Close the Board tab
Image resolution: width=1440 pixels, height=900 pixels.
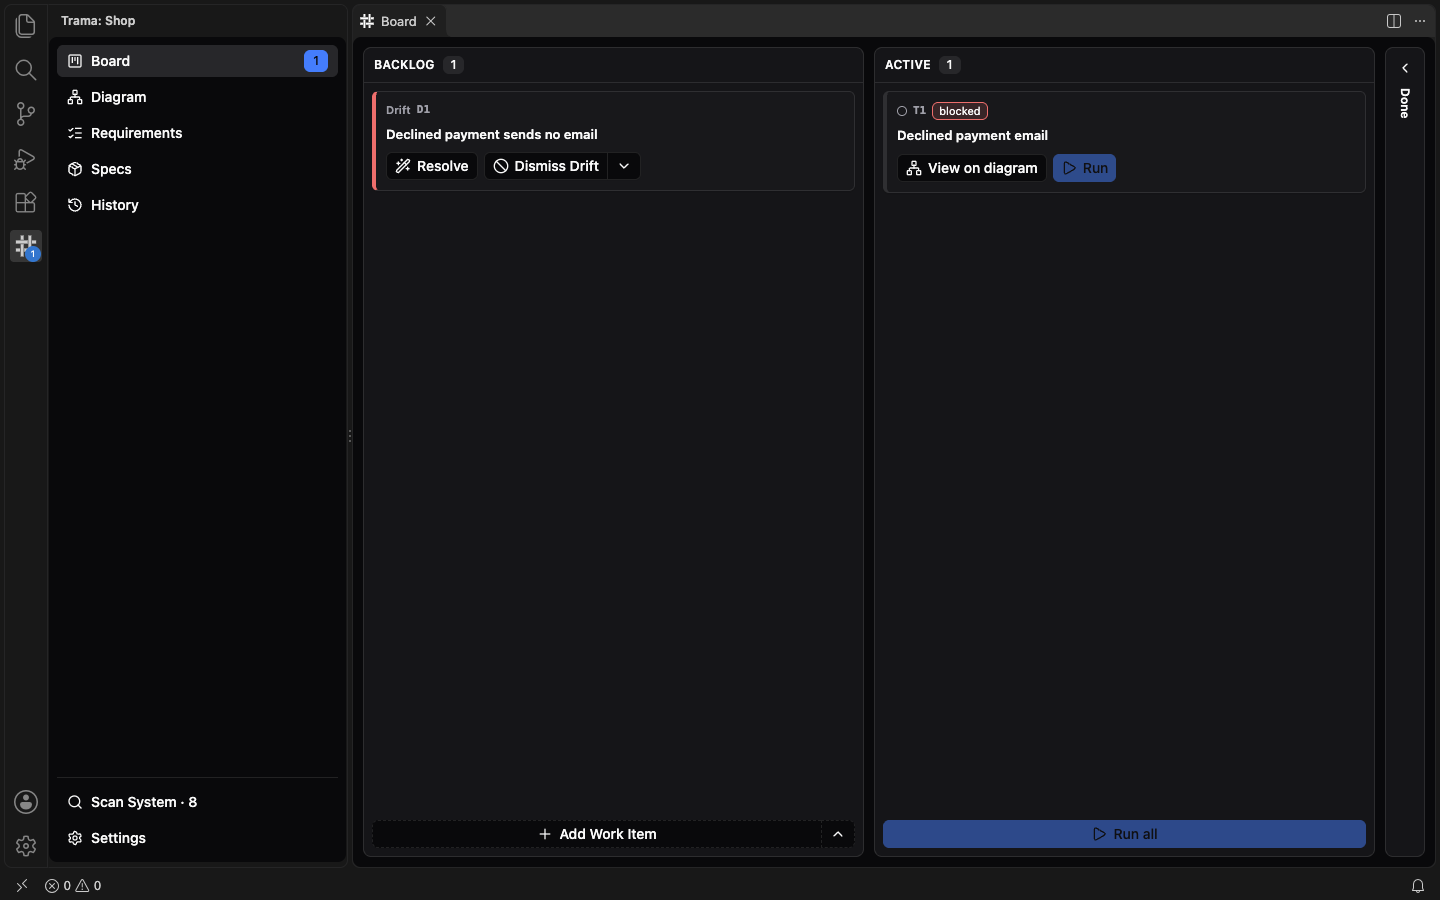coord(431,21)
